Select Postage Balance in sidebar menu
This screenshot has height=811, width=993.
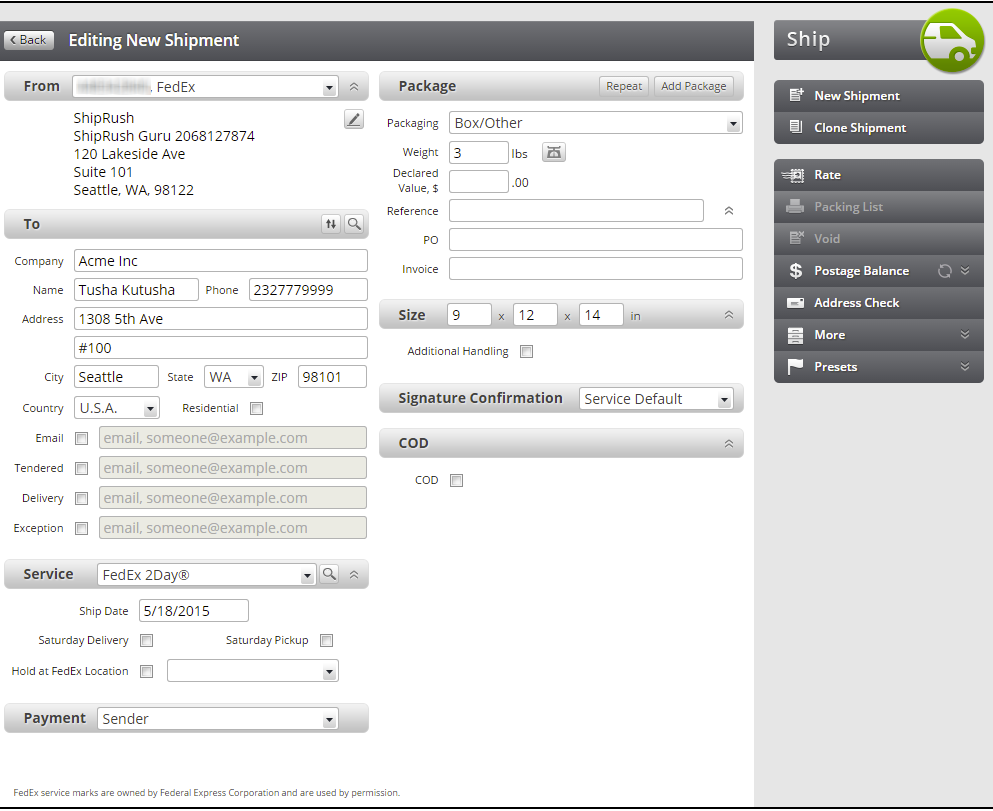878,271
